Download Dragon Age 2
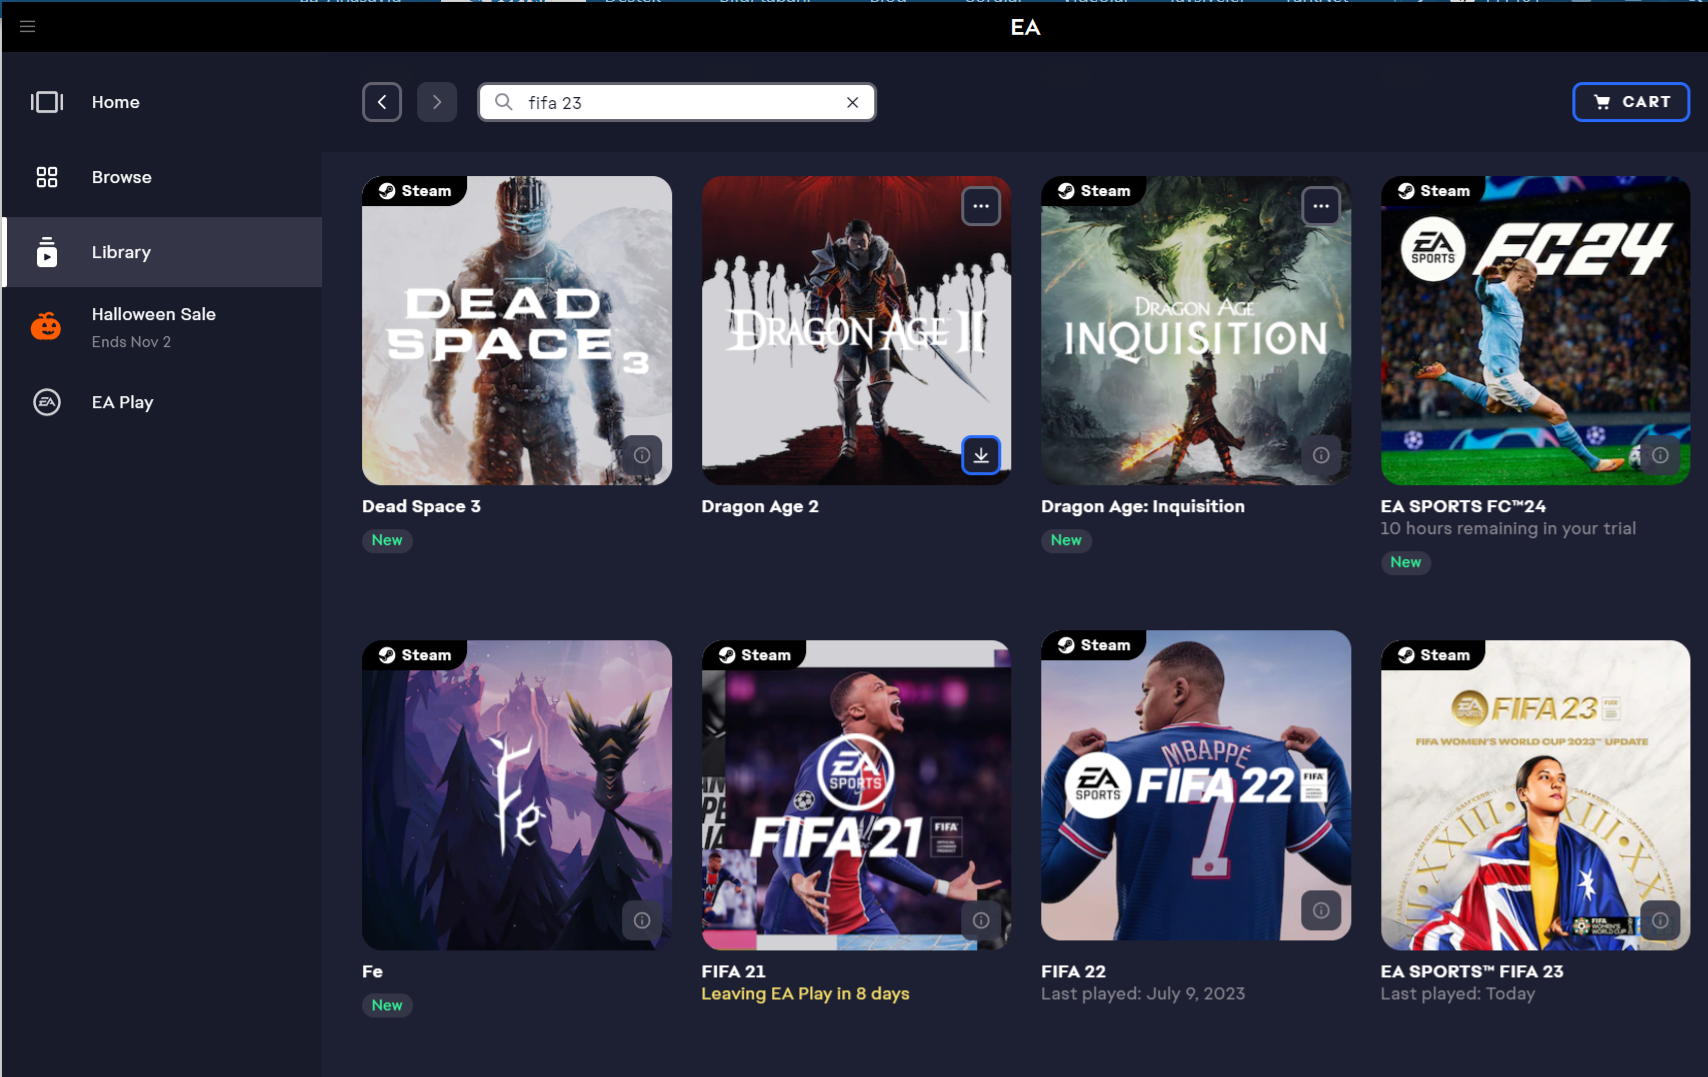This screenshot has height=1077, width=1708. pyautogui.click(x=981, y=455)
